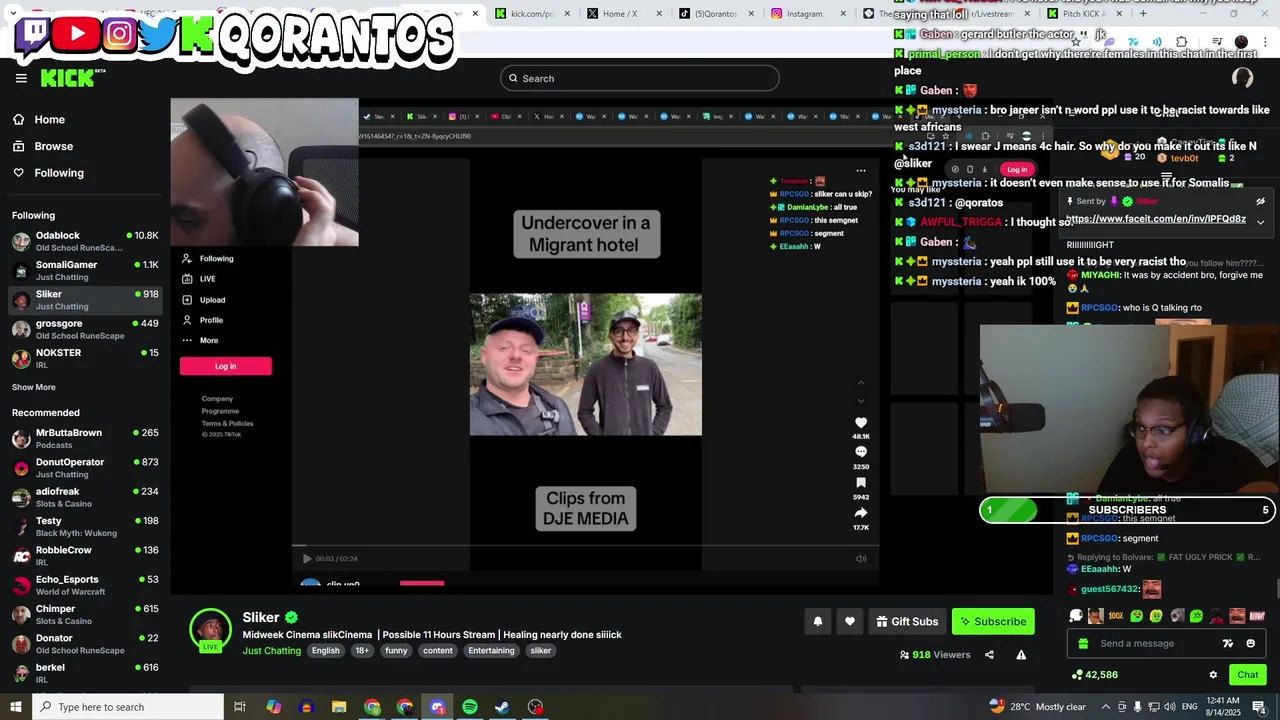Report stream with warning icon

coord(1021,655)
